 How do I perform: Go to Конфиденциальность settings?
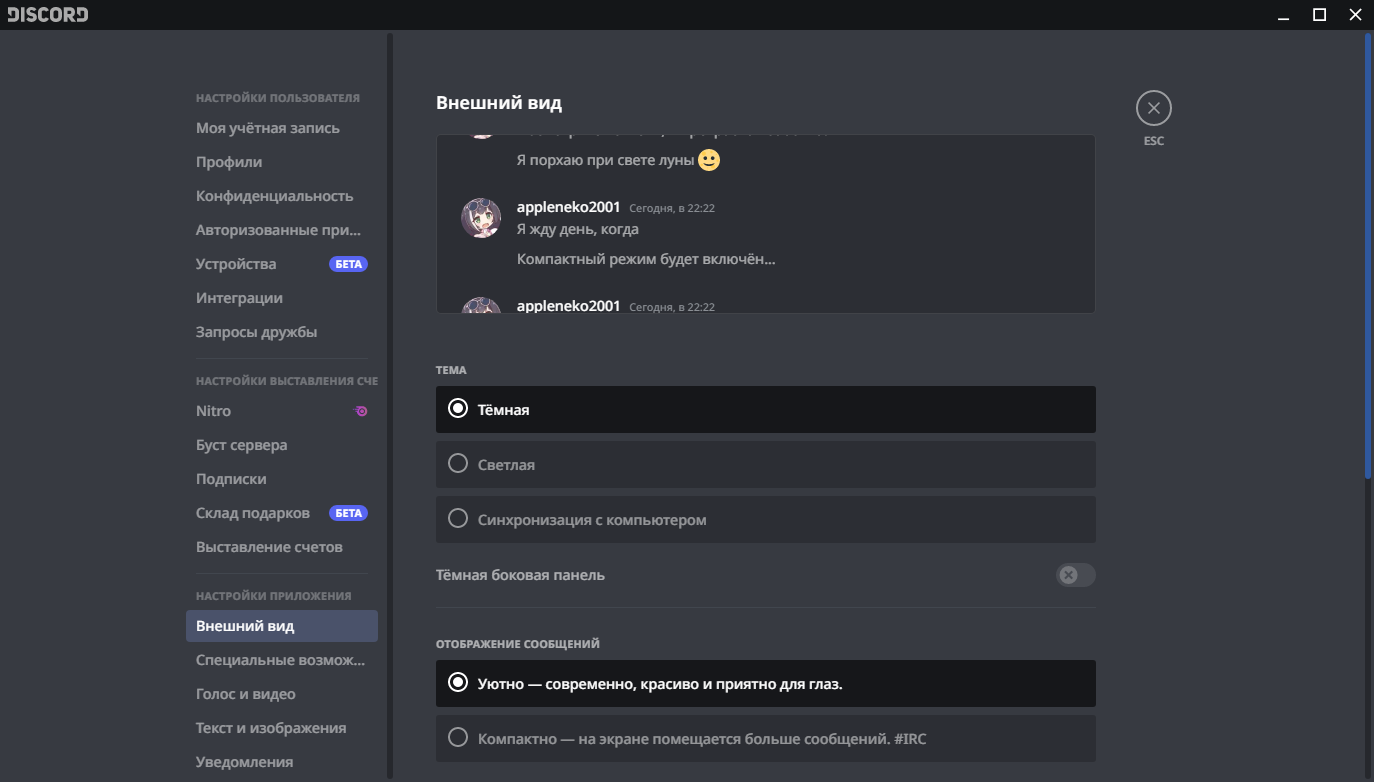click(282, 196)
